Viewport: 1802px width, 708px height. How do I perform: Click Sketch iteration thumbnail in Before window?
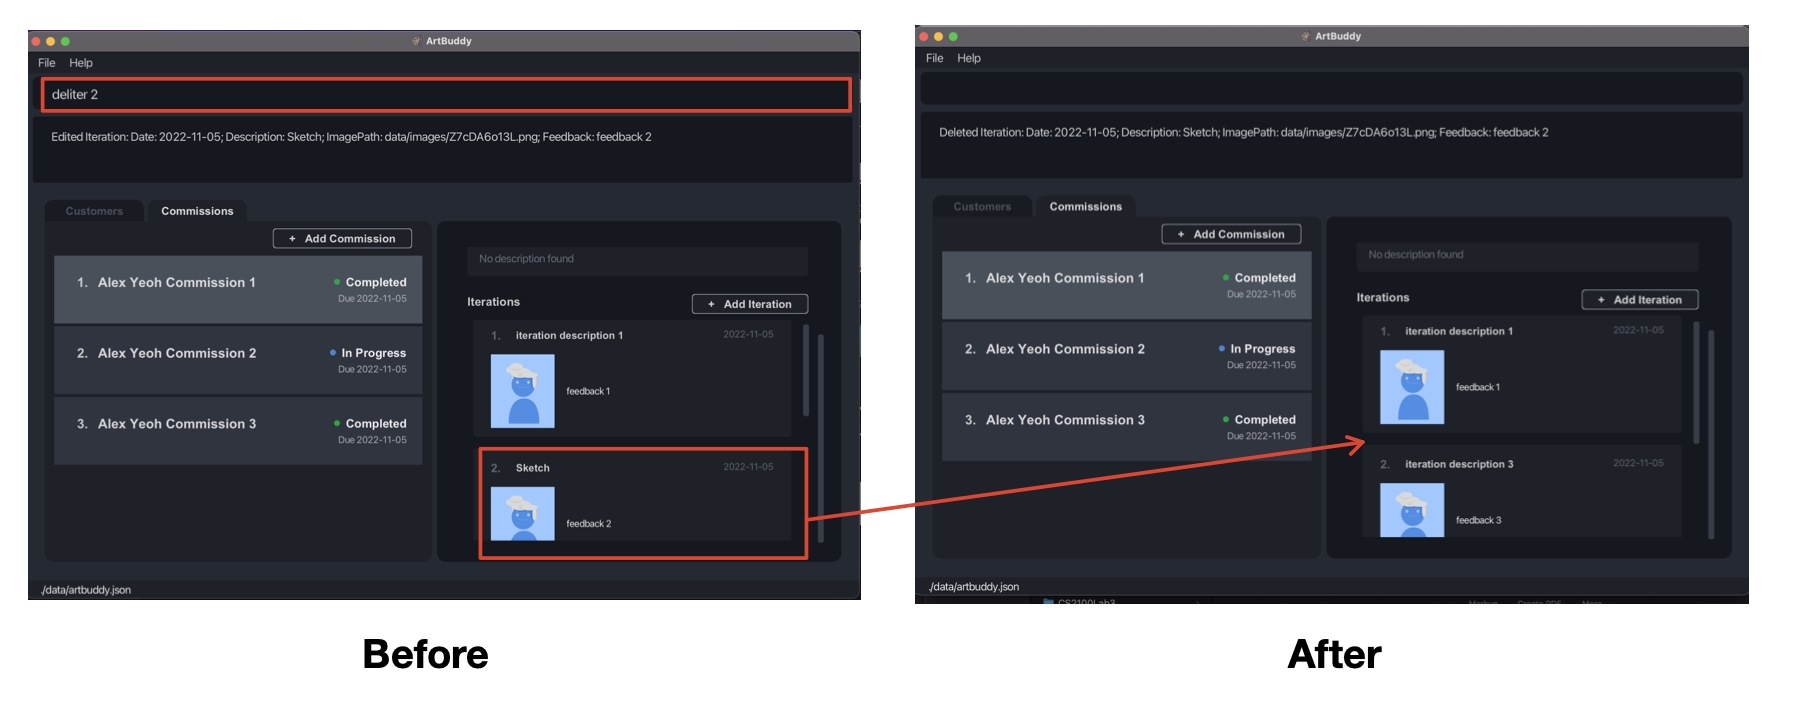click(x=523, y=514)
